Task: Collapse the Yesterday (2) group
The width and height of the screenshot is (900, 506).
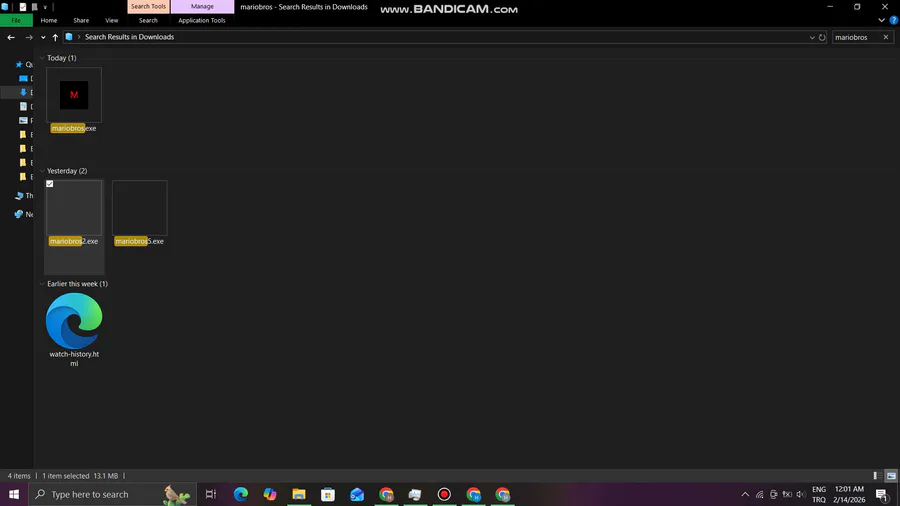Action: pyautogui.click(x=42, y=171)
